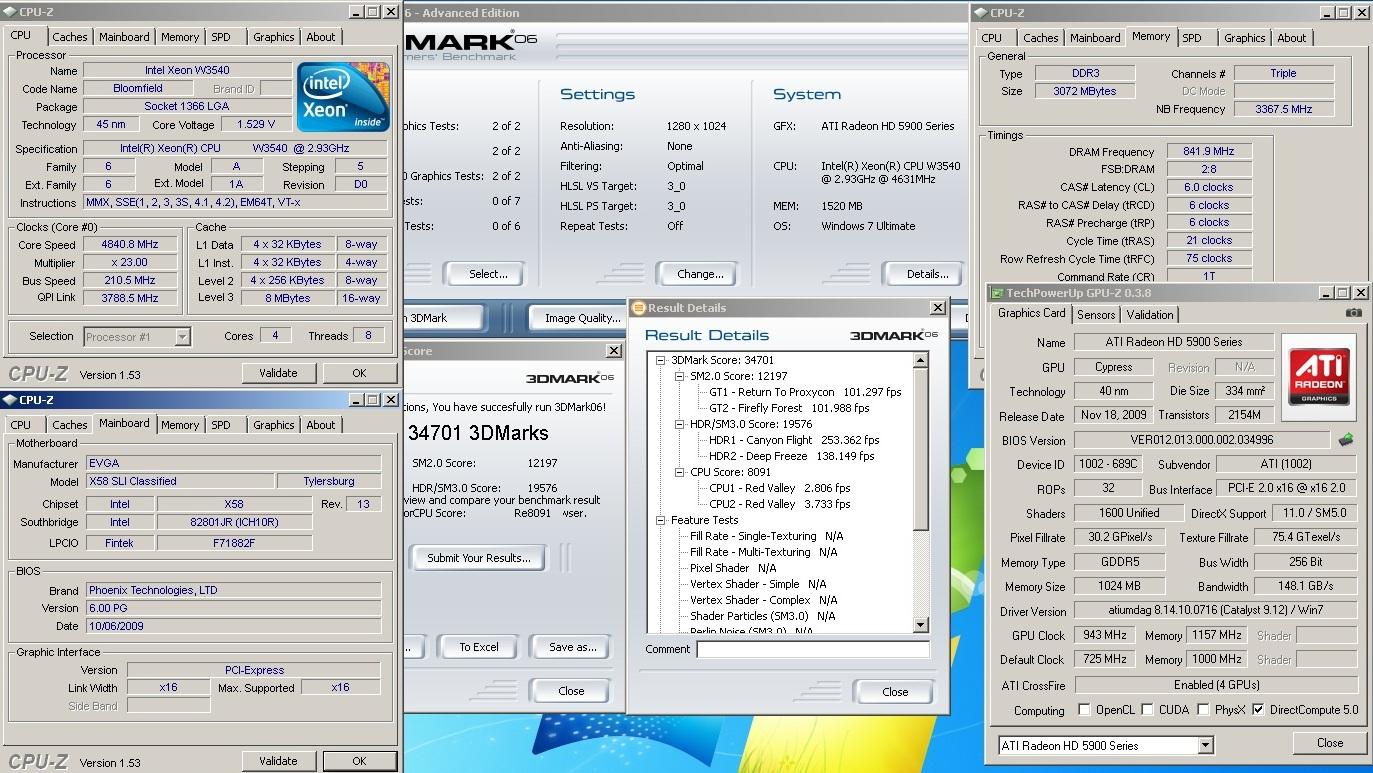1373x773 pixels.
Task: Open About tab in the CPU-Z Mainboard window
Action: pos(321,425)
